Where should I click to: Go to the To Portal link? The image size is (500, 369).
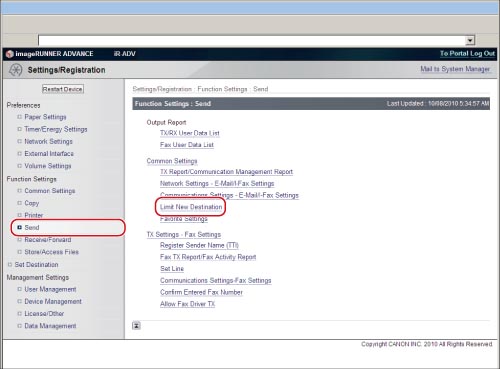tap(454, 53)
